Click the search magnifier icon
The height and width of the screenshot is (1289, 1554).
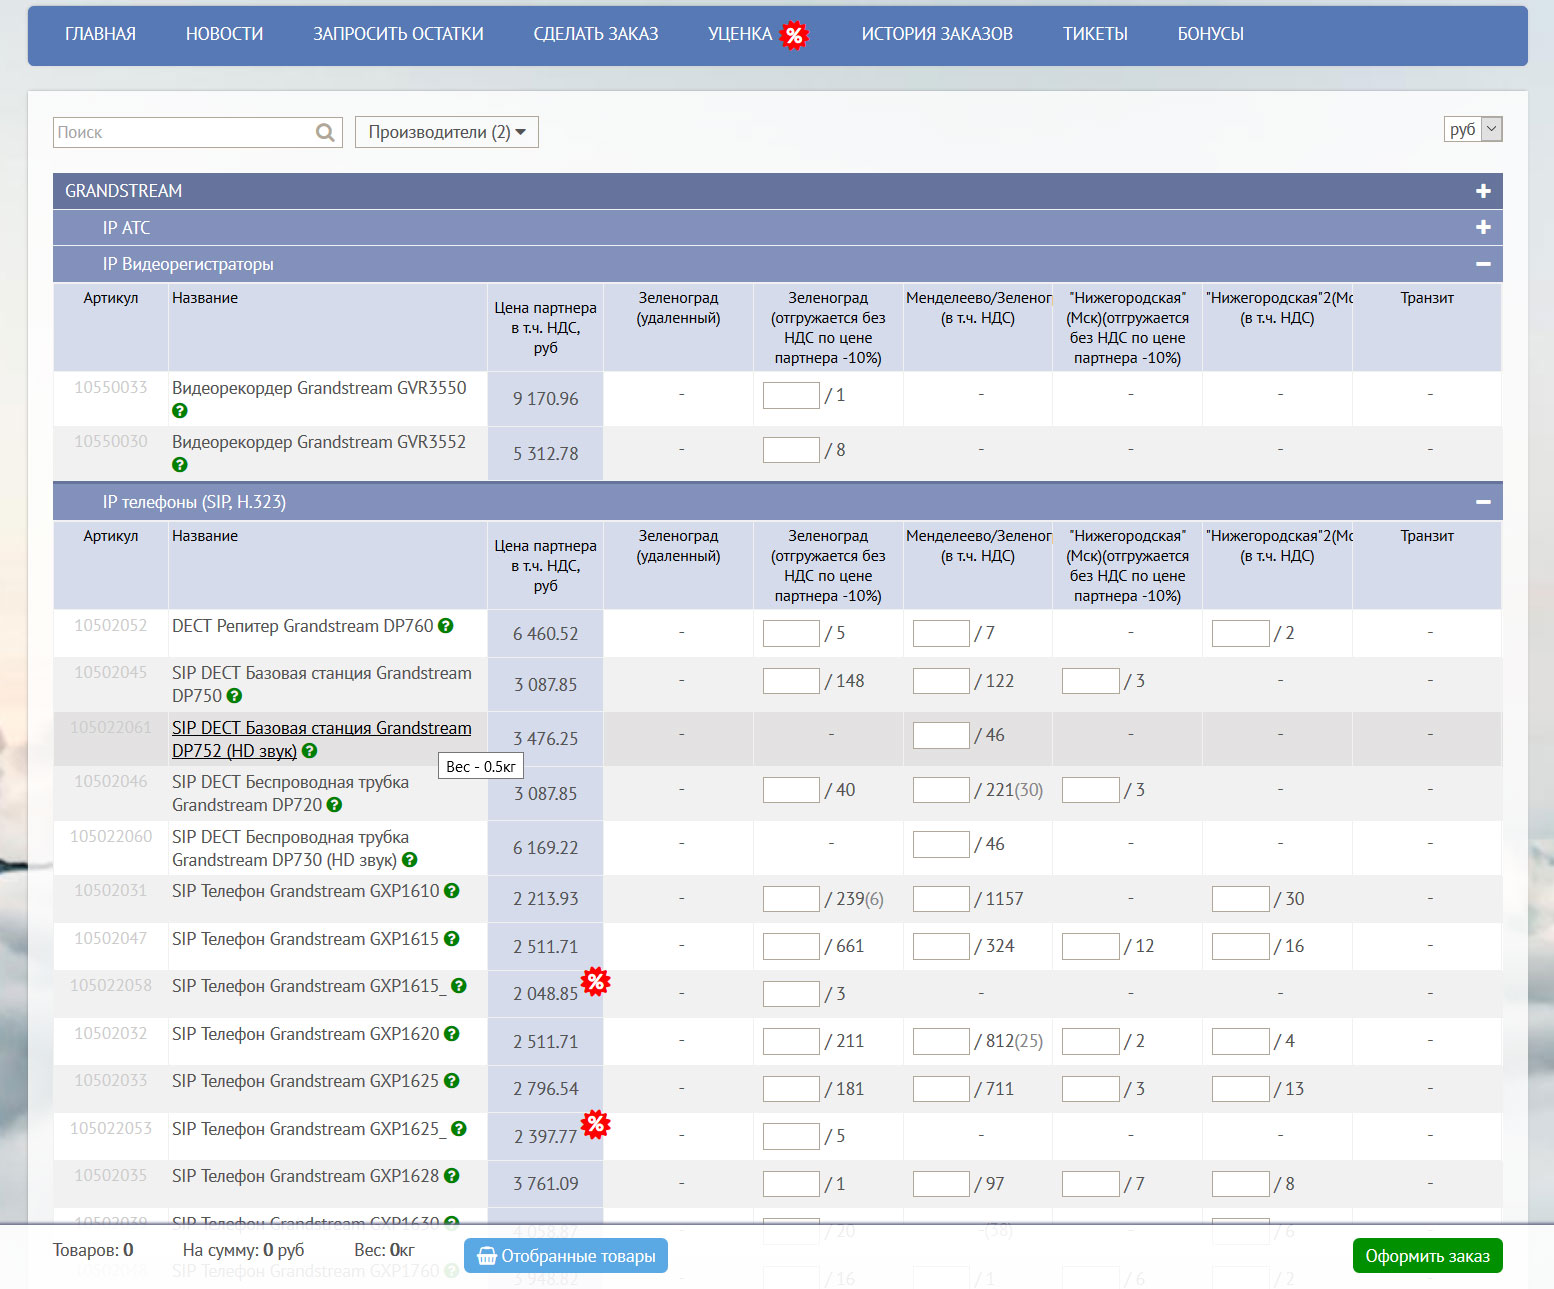[x=325, y=132]
